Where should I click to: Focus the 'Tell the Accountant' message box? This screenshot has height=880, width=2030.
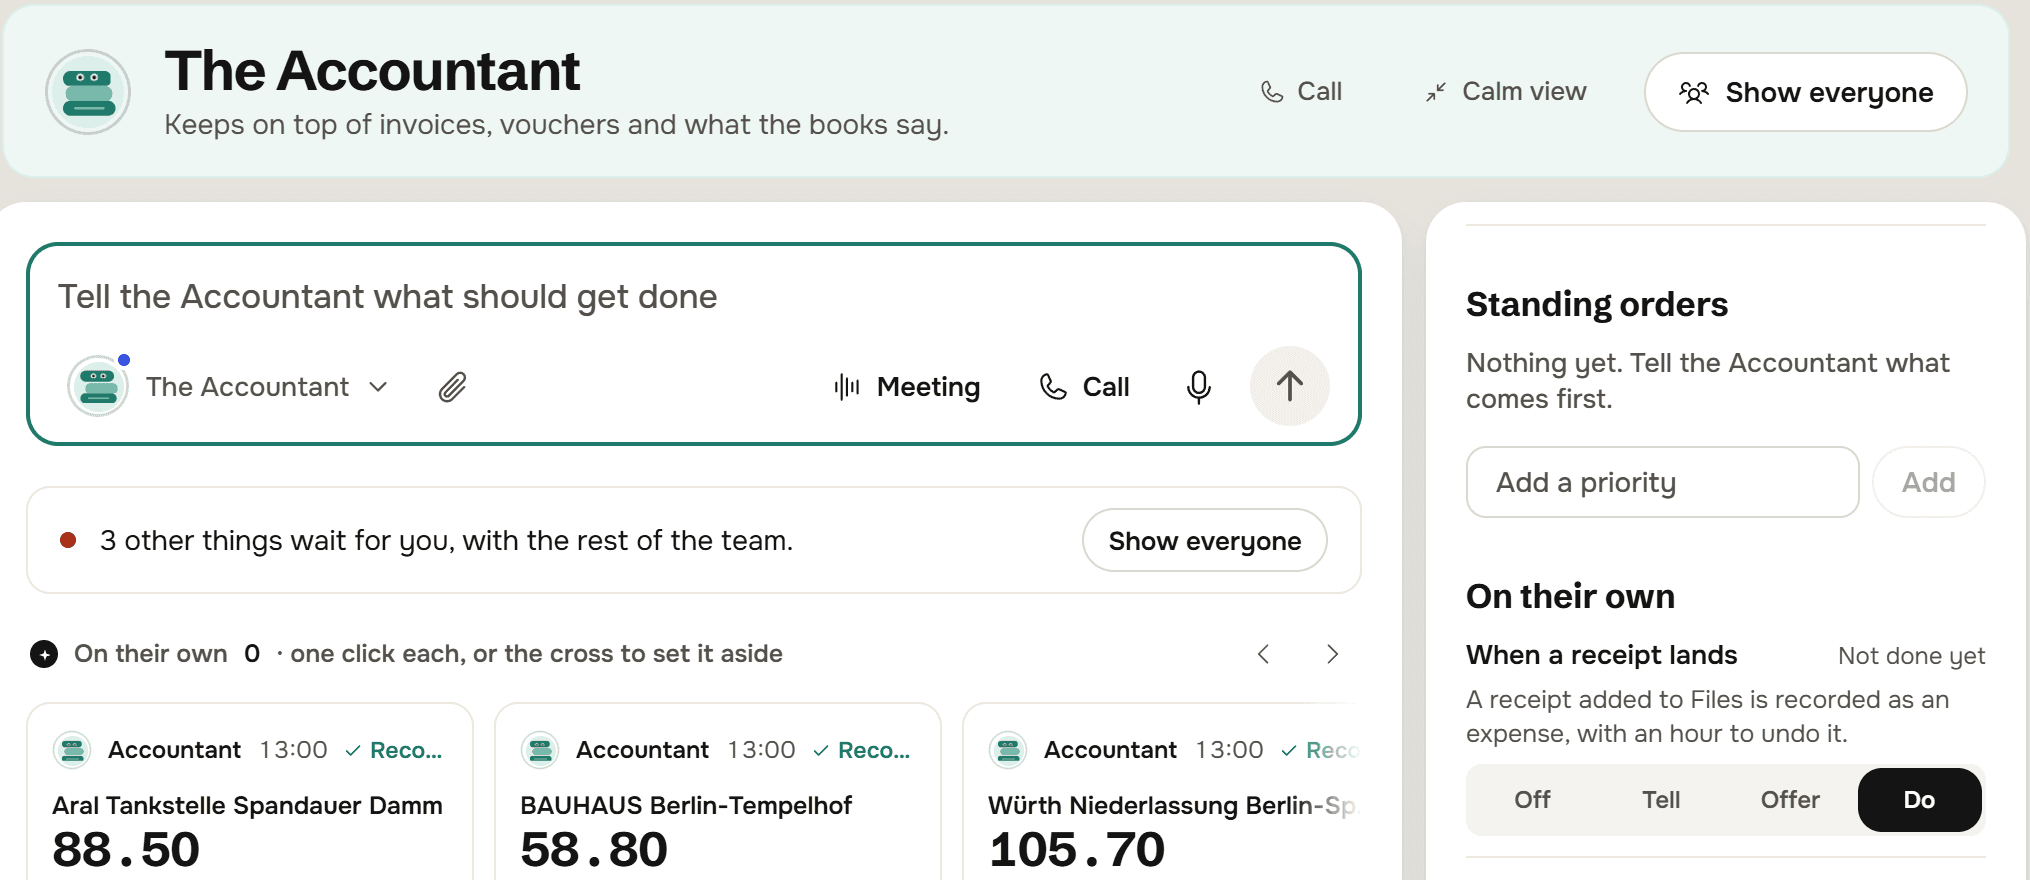coord(693,297)
